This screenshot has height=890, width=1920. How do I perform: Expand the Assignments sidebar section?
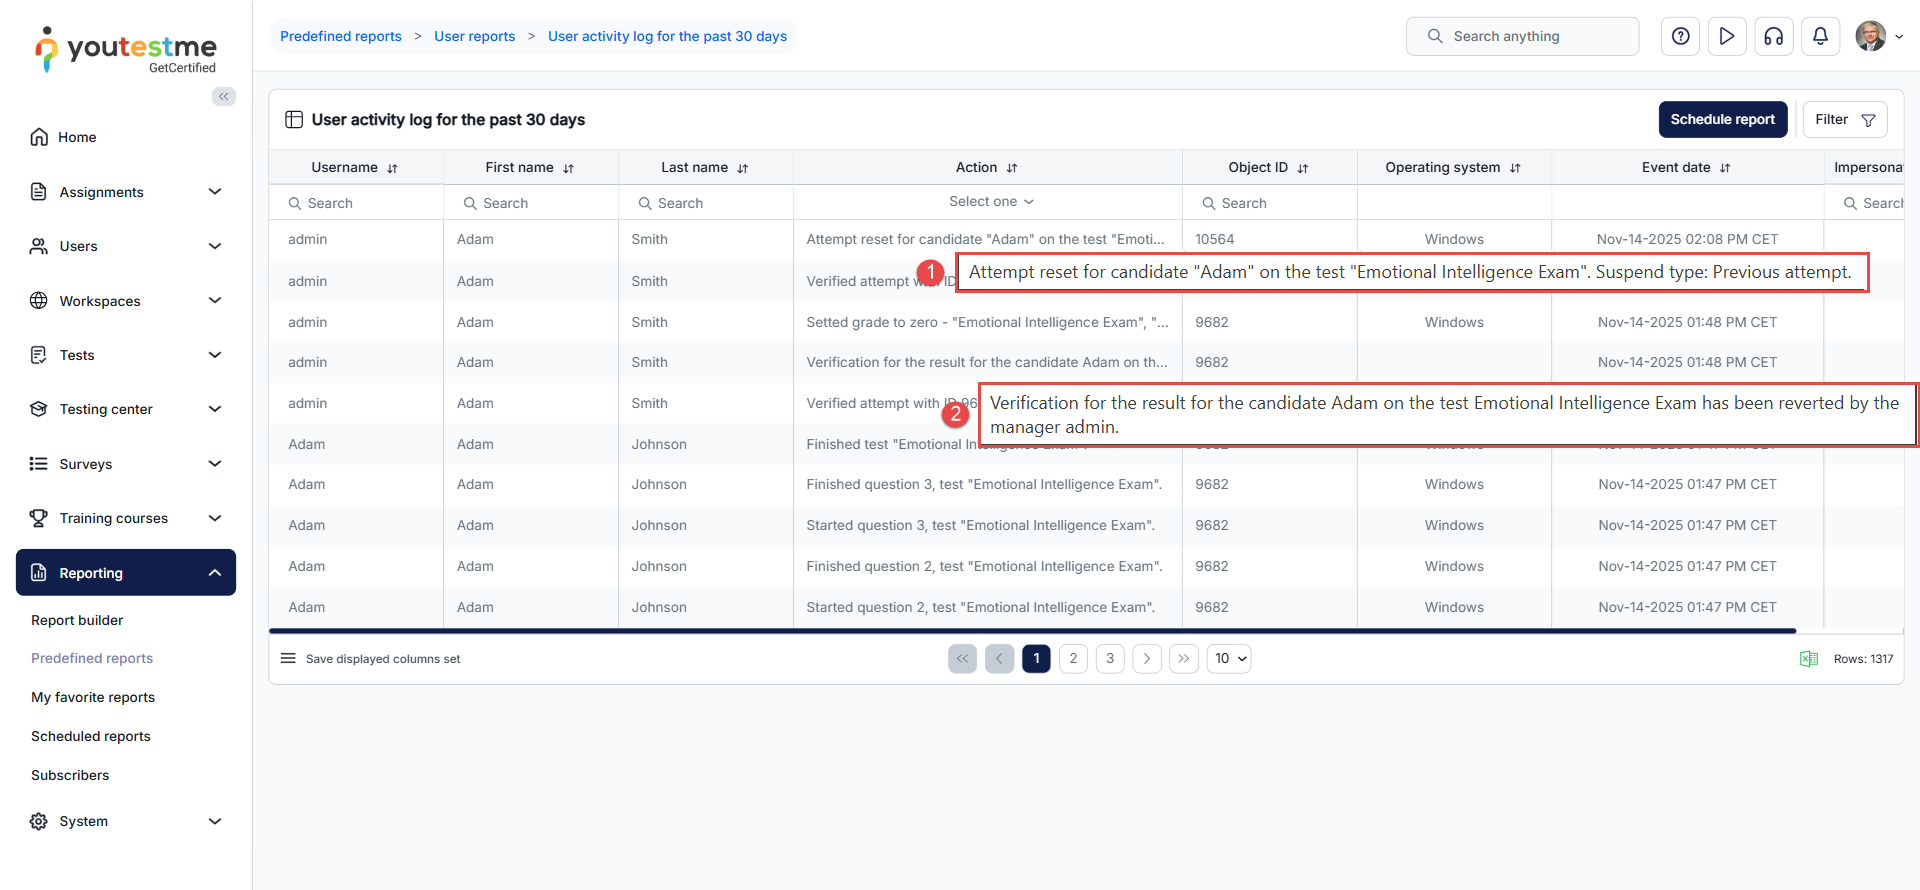tap(214, 192)
